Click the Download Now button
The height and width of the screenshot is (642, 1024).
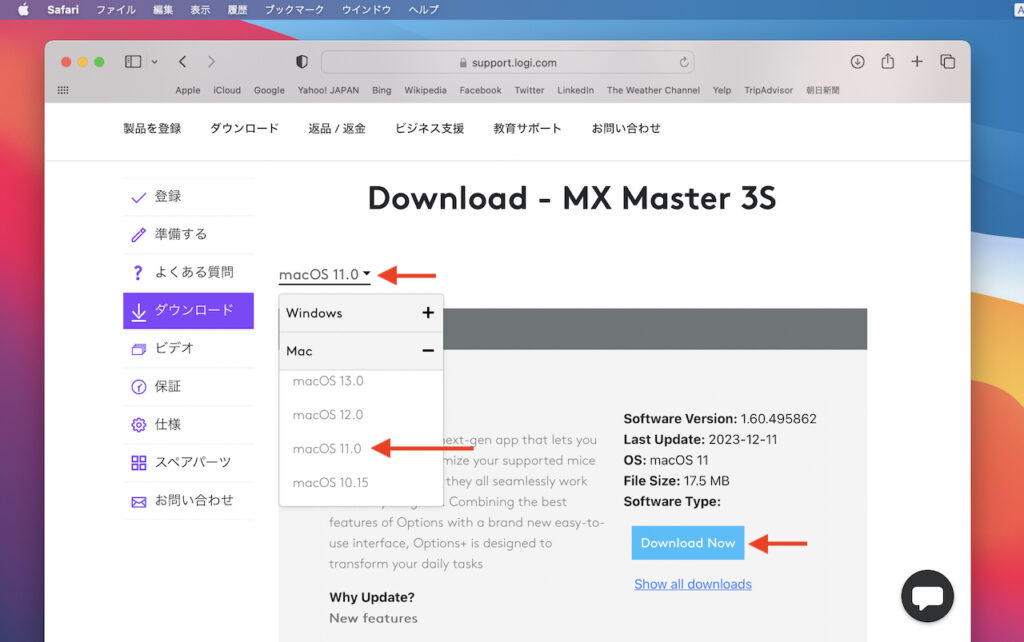tap(687, 542)
